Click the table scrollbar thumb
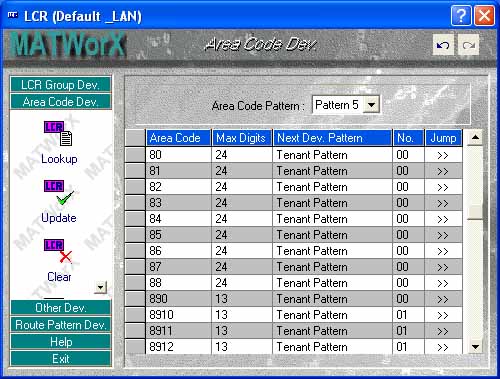The width and height of the screenshot is (500, 379). (x=475, y=212)
